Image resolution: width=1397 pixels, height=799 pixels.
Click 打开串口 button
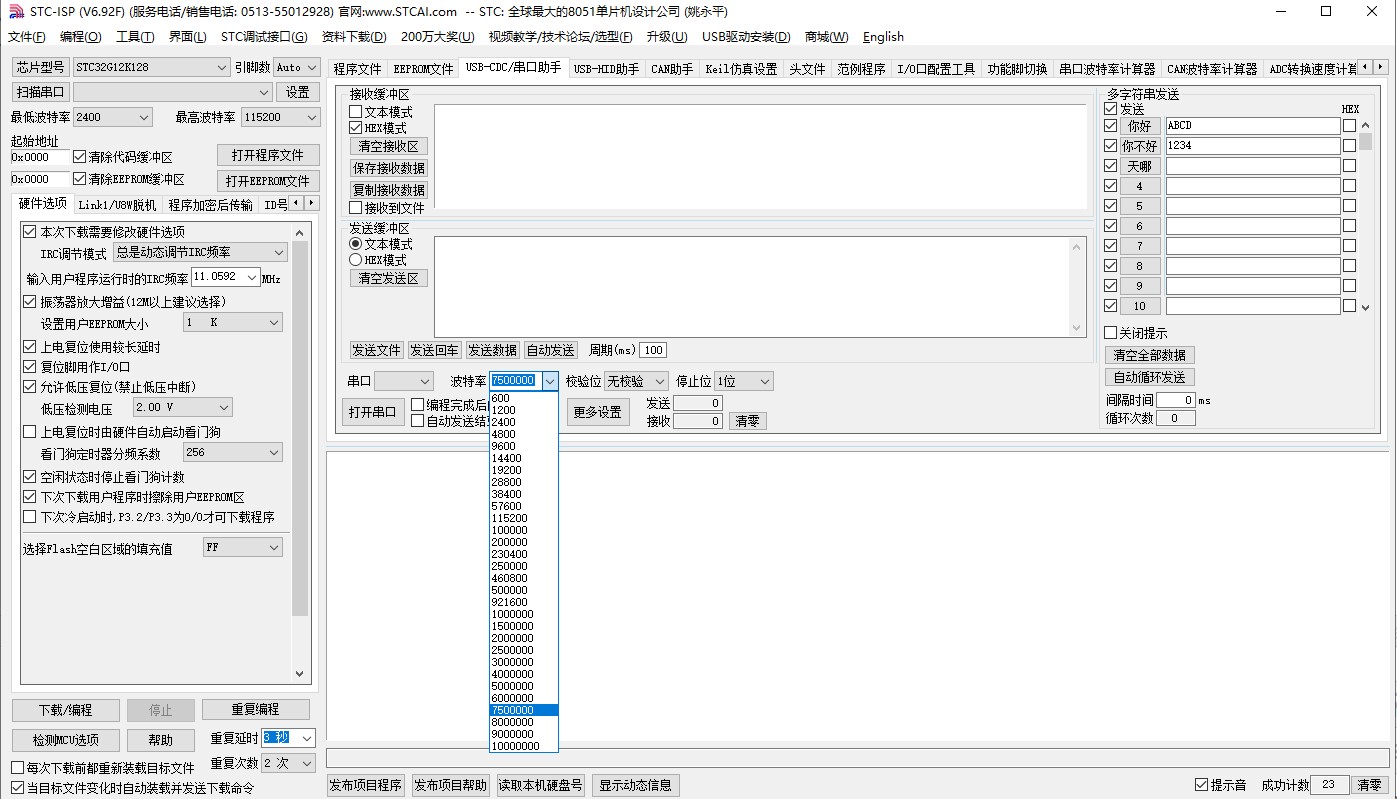point(372,412)
